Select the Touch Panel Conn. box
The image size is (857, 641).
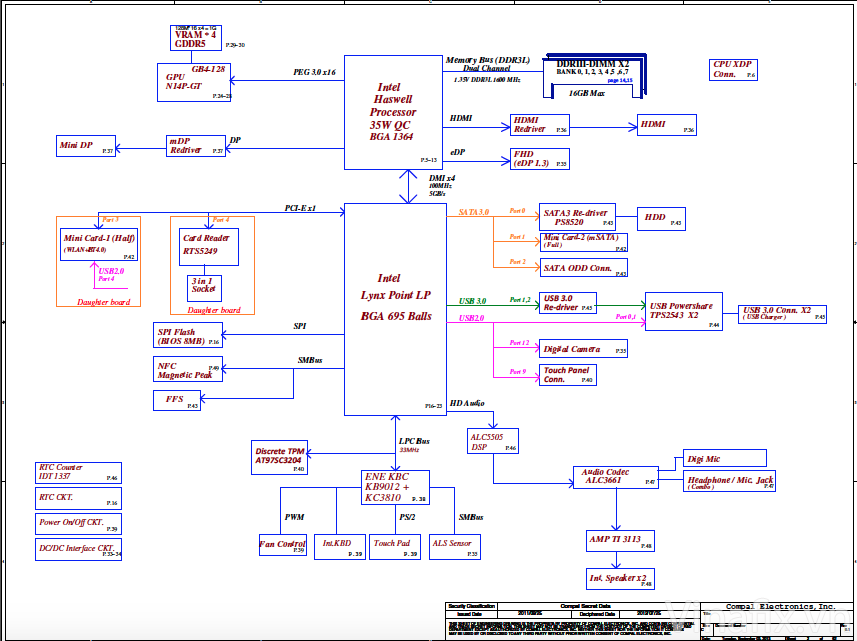tap(568, 375)
